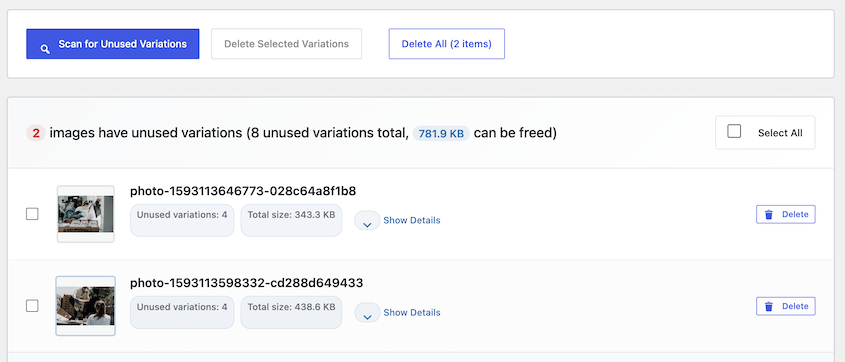Image resolution: width=845 pixels, height=362 pixels.
Task: Click filename photo-1593113646773-028c64a8f1b8
Action: (243, 191)
